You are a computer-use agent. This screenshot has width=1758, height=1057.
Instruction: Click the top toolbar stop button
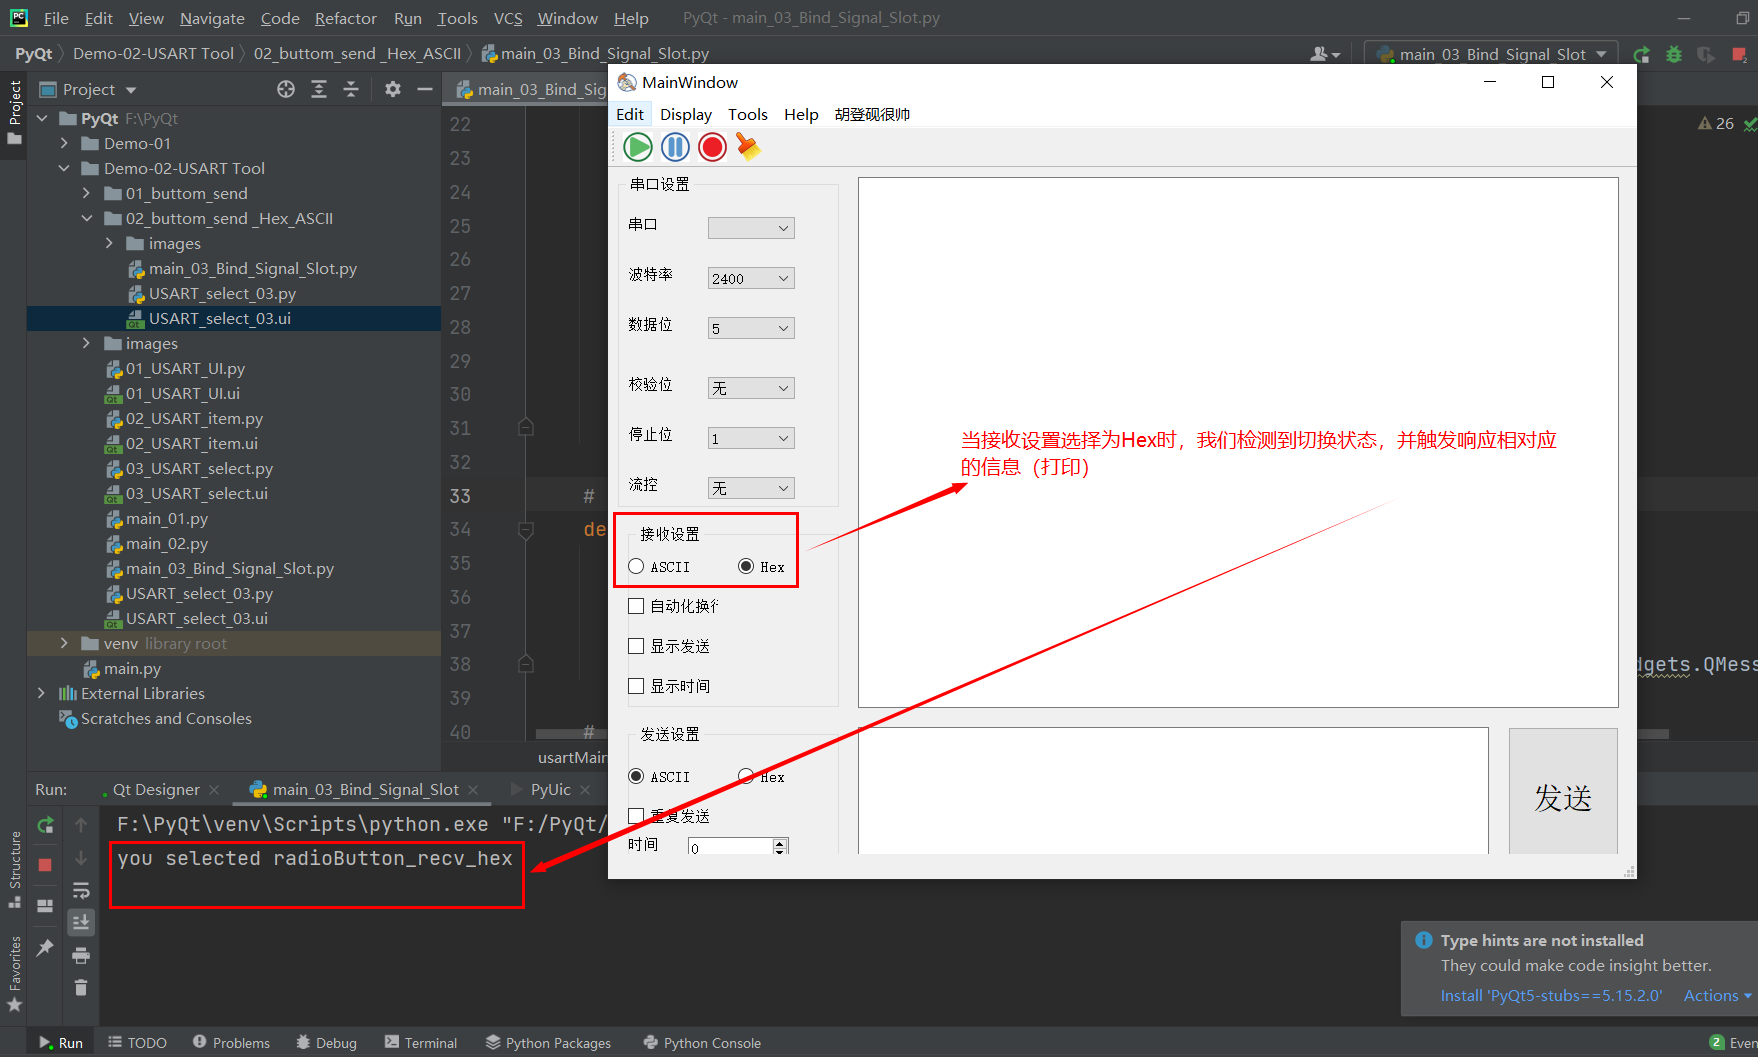(x=1740, y=54)
